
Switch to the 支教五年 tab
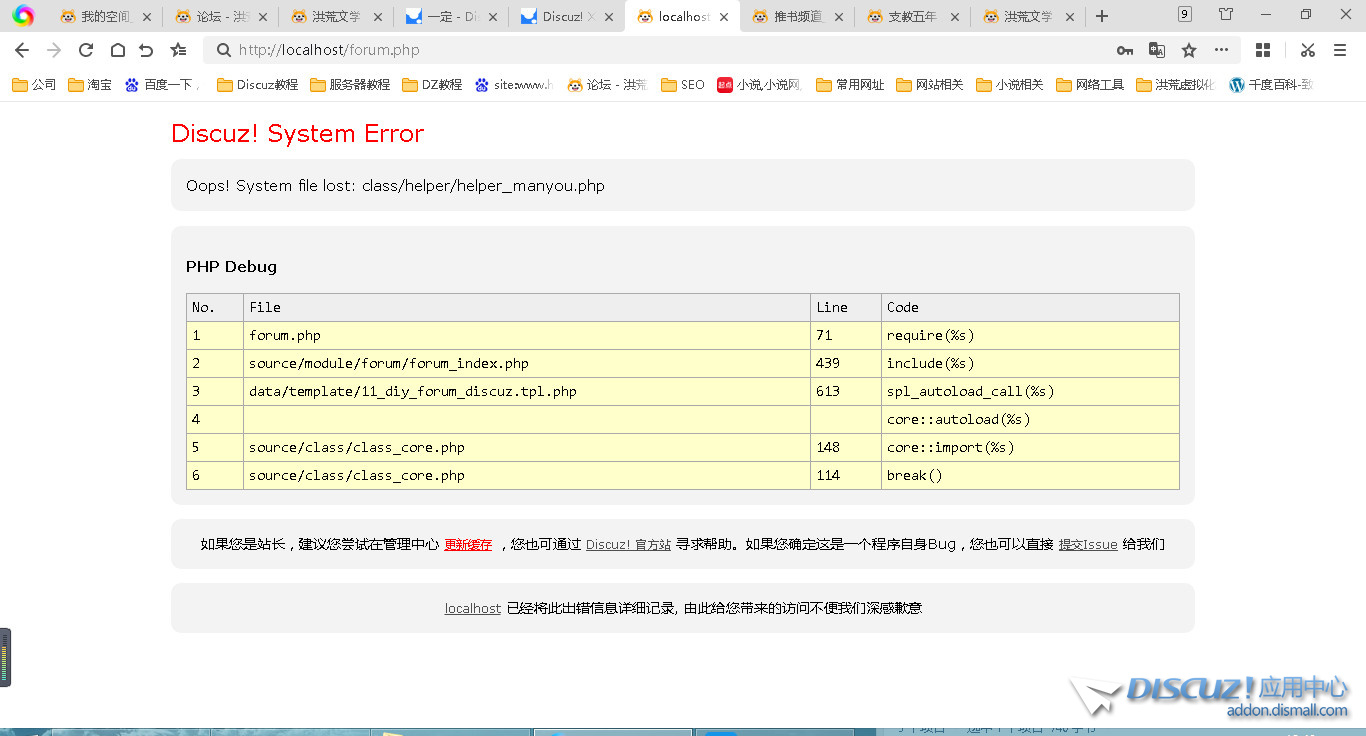click(x=913, y=17)
